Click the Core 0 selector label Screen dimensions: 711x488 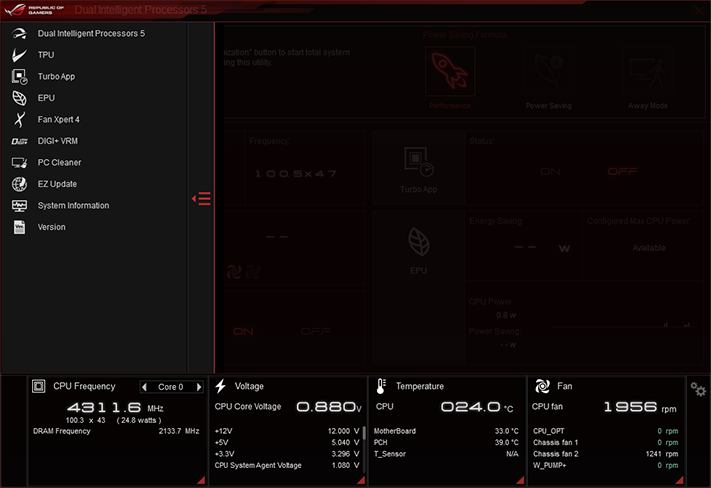[x=170, y=387]
